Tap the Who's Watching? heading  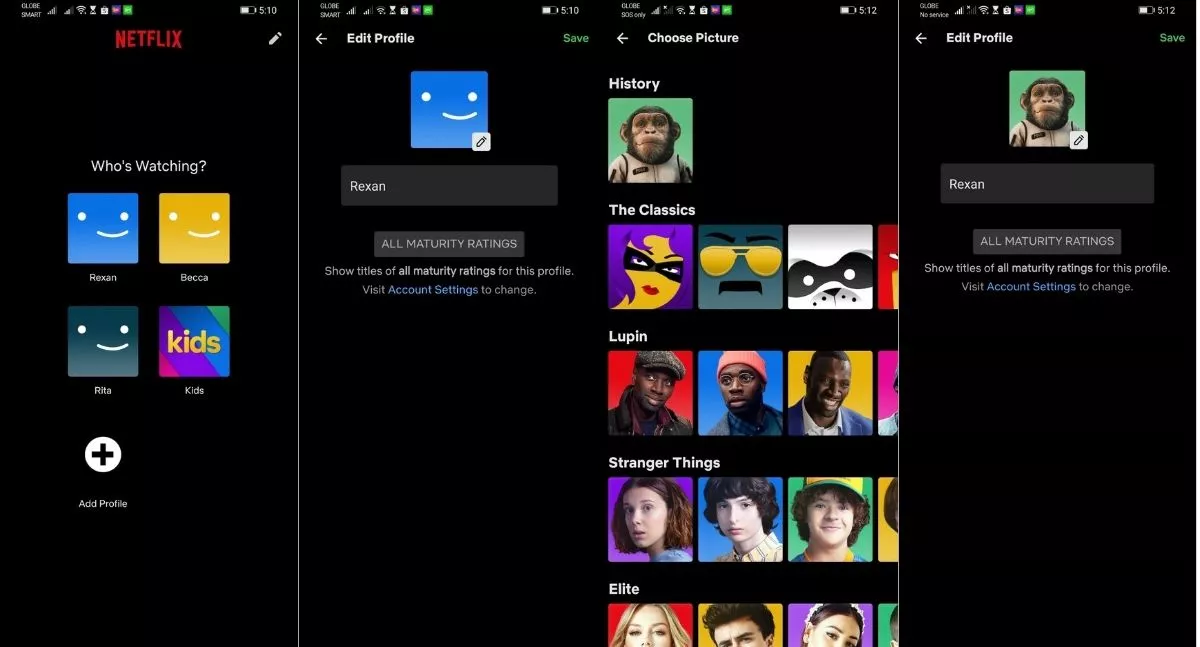[x=149, y=166]
